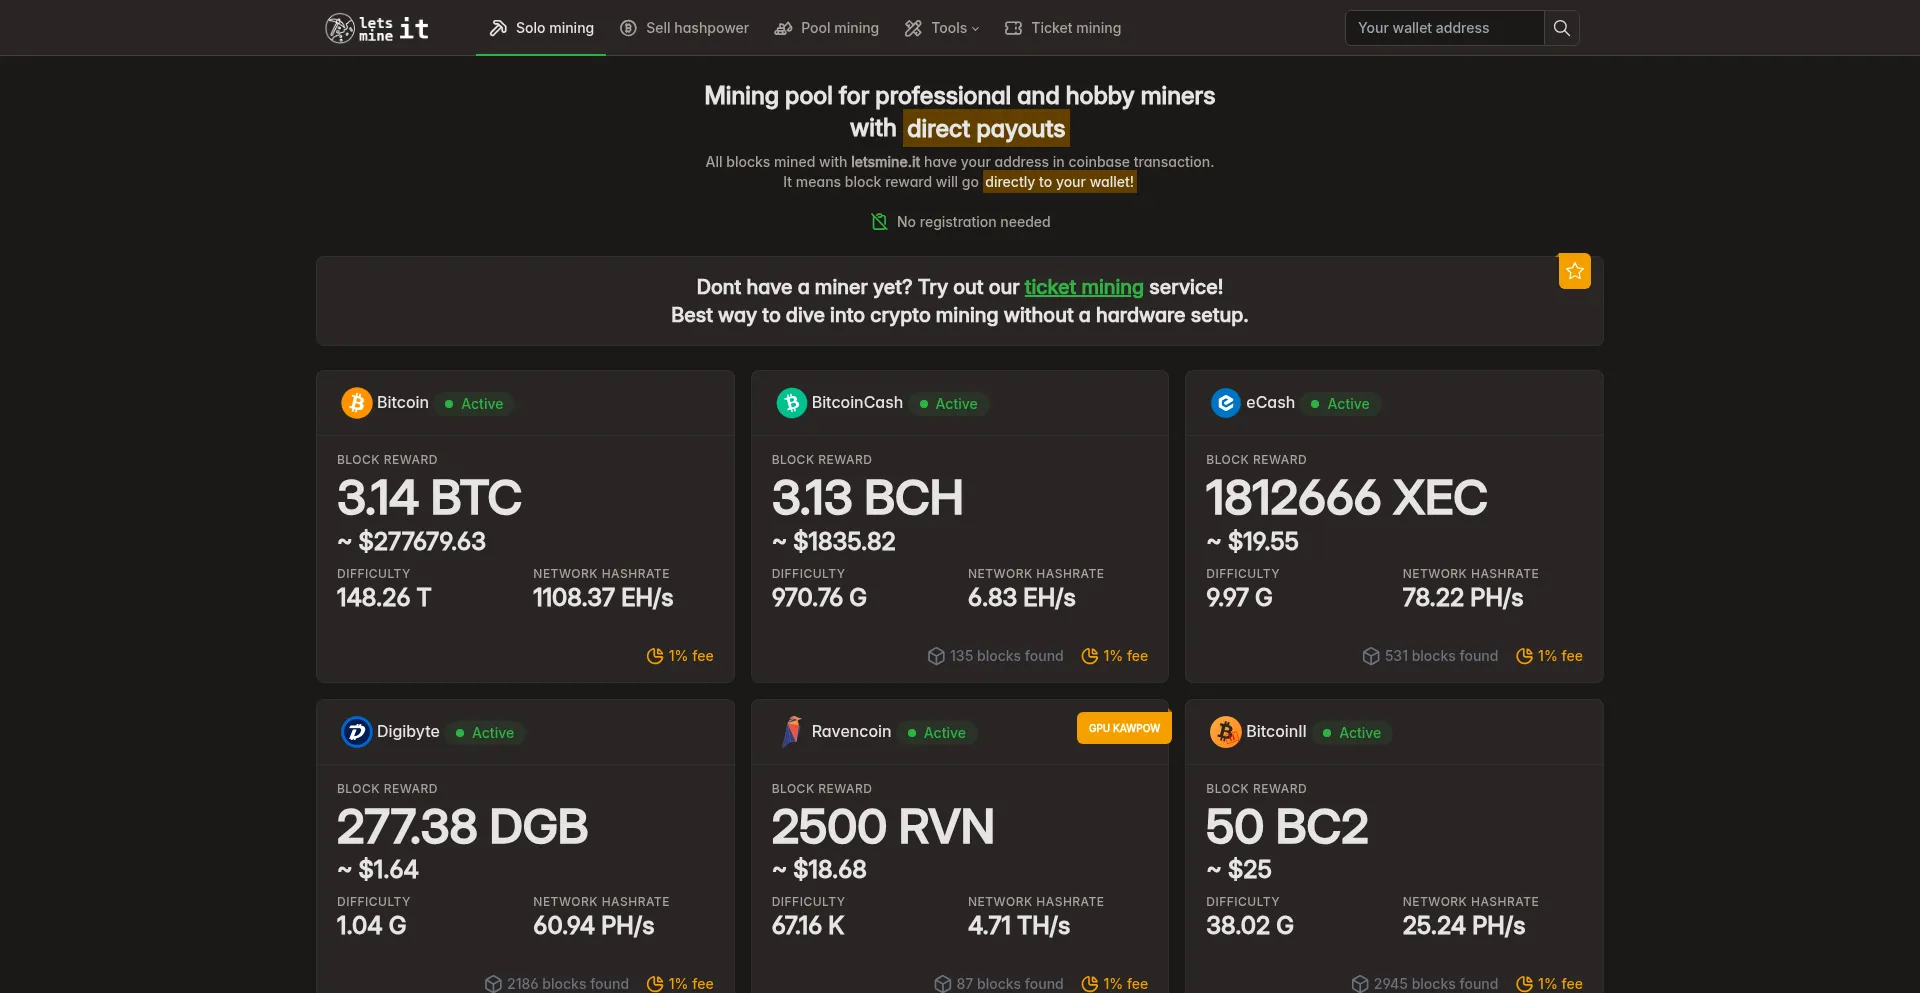Click the yellow star favorite icon
Screen dimensions: 1920x993
pyautogui.click(x=1574, y=271)
